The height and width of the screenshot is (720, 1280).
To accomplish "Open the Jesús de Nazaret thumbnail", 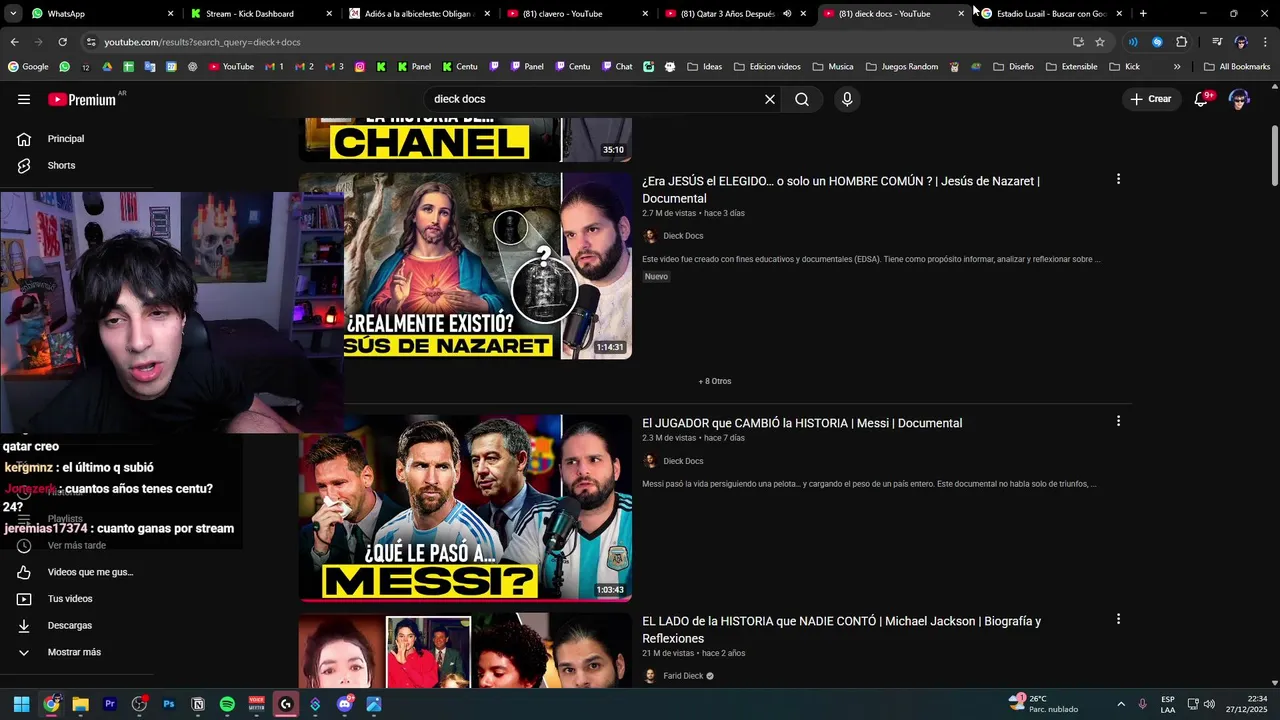I will [488, 266].
